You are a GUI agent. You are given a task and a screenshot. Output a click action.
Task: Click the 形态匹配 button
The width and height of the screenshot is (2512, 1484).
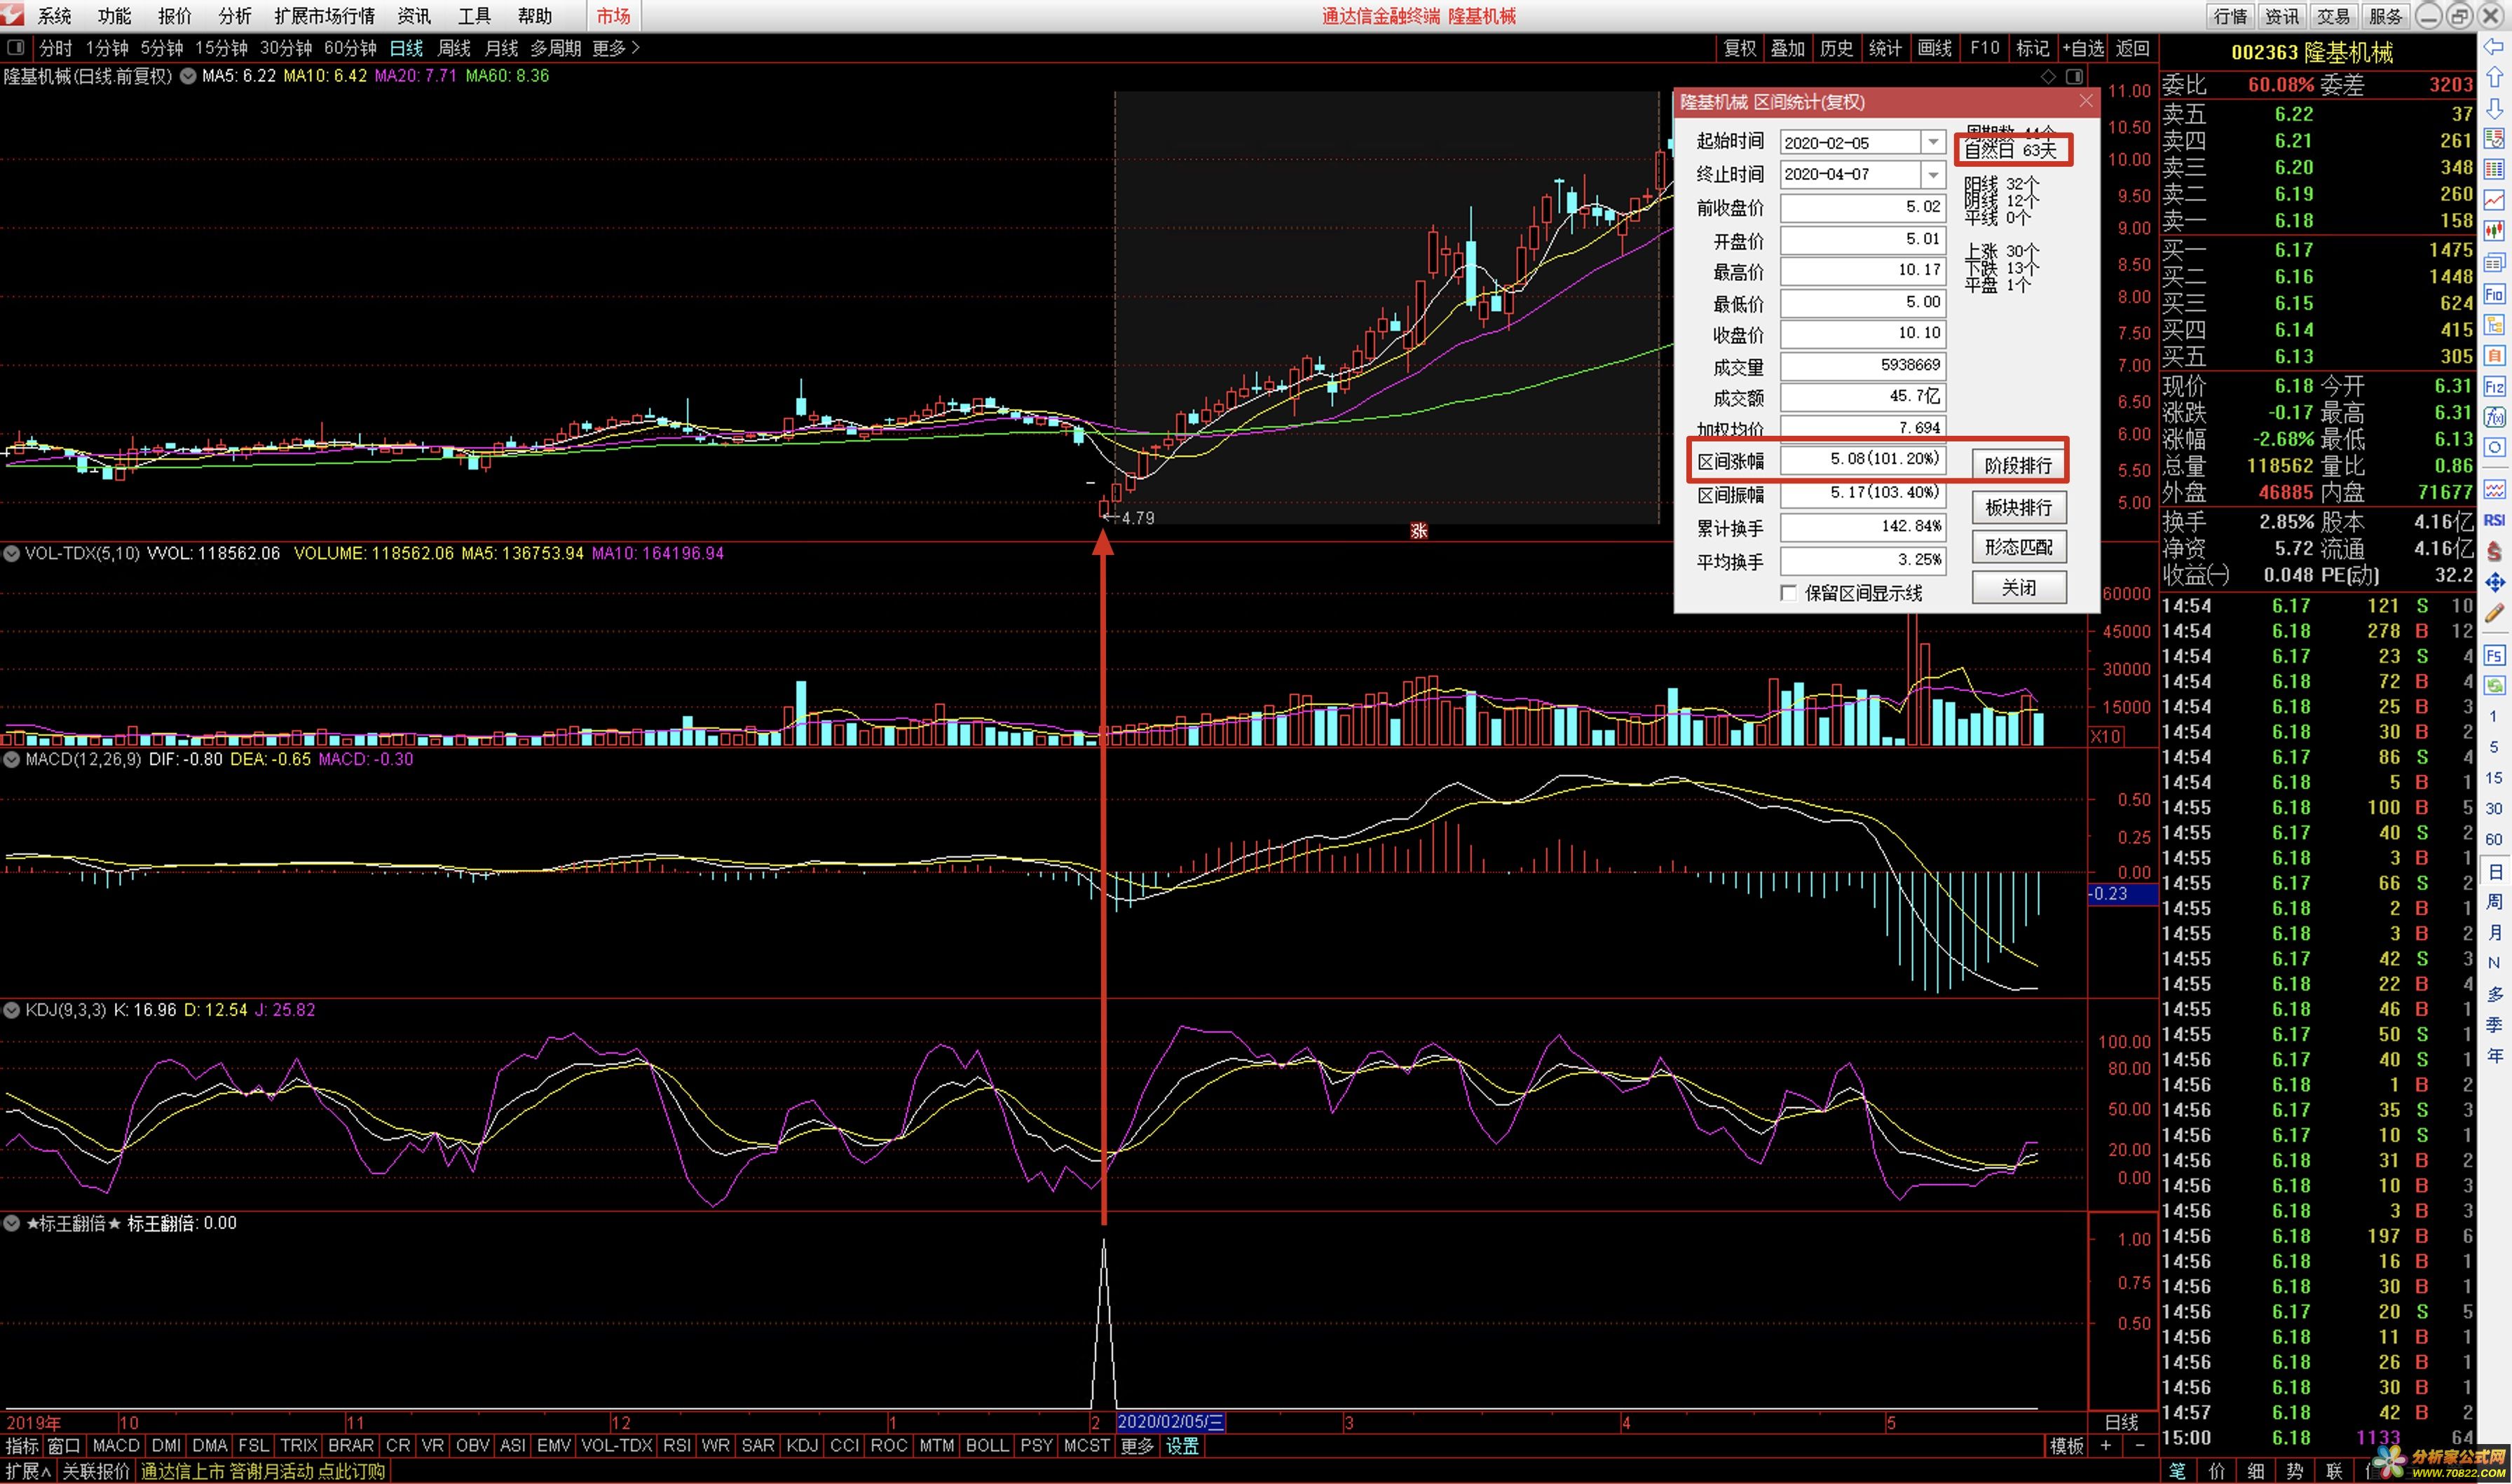(2018, 547)
